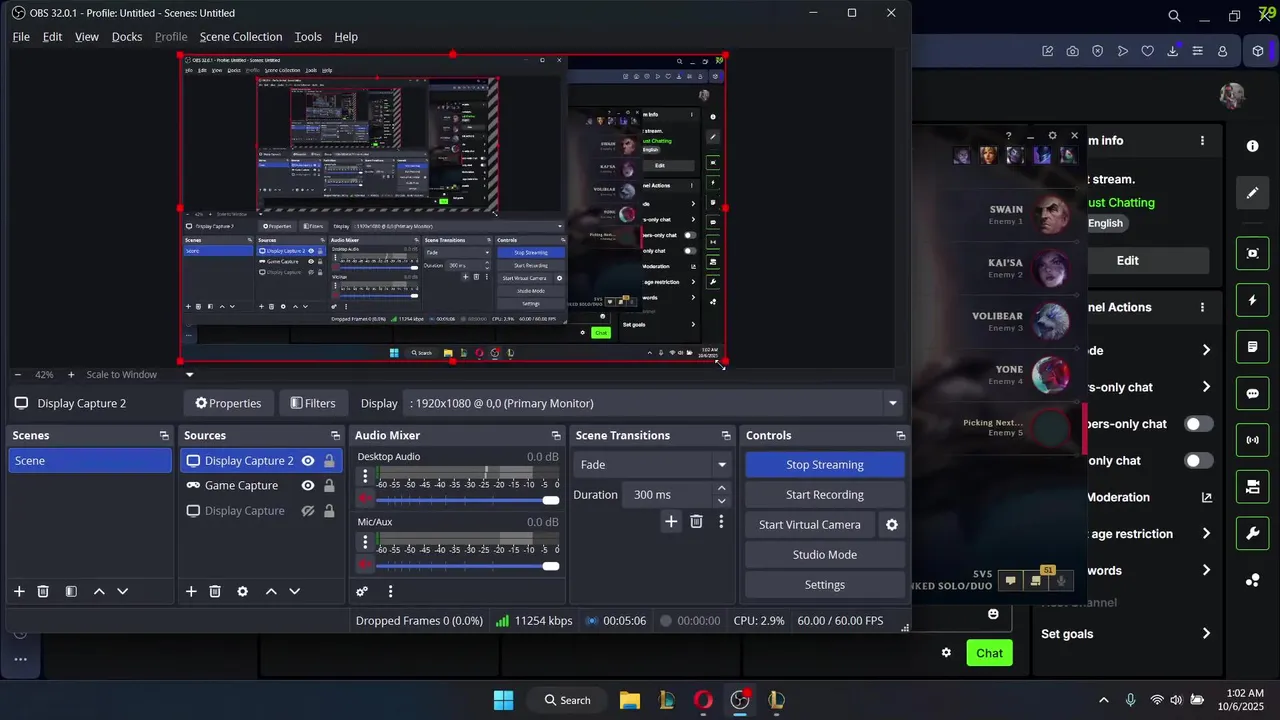Undock the Sources panel

point(335,435)
